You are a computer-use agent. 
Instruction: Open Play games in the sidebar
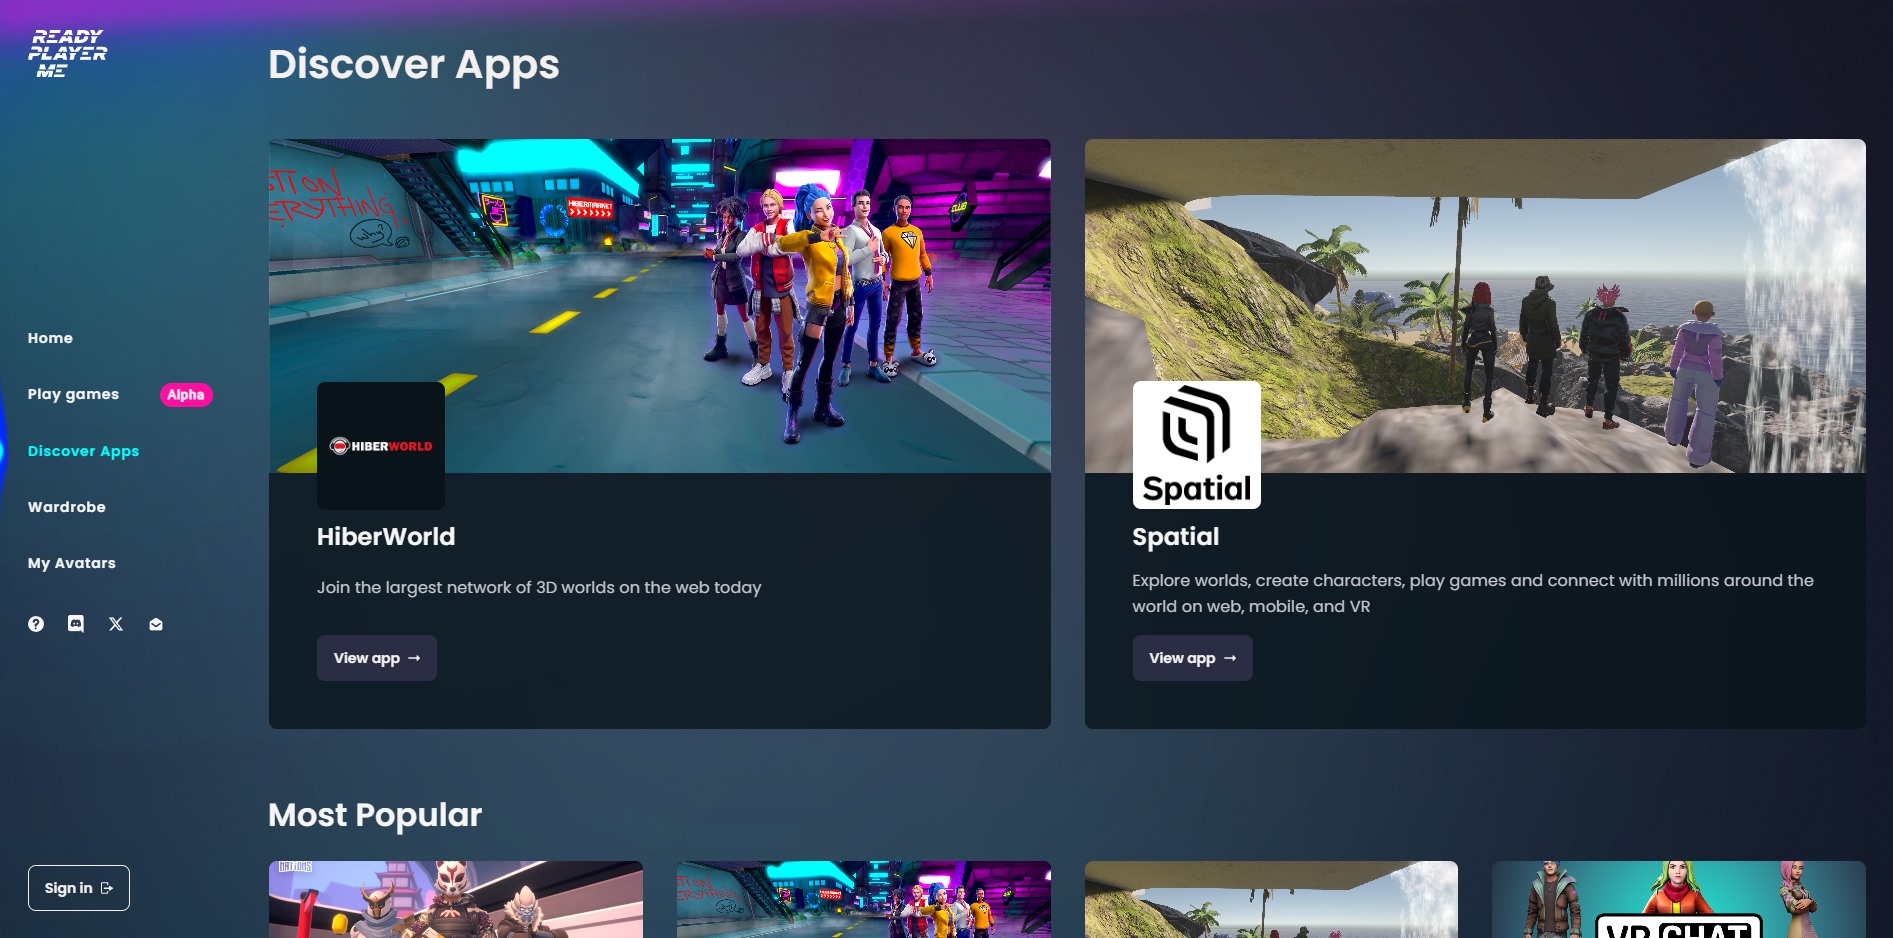73,394
